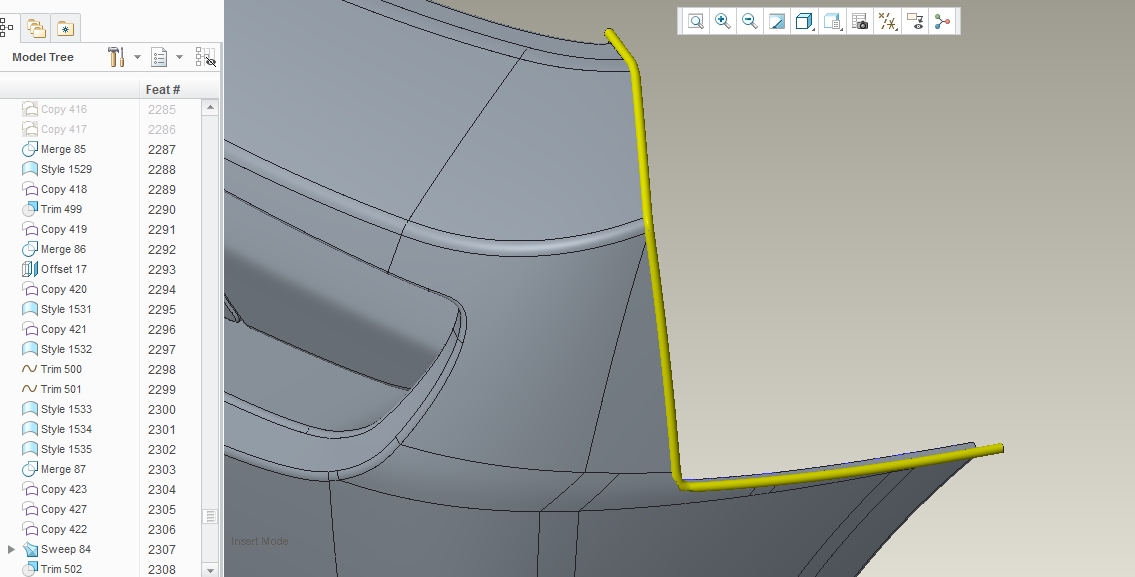Viewport: 1135px width, 577px height.
Task: Click the Zoom In magnifier icon
Action: tap(722, 21)
